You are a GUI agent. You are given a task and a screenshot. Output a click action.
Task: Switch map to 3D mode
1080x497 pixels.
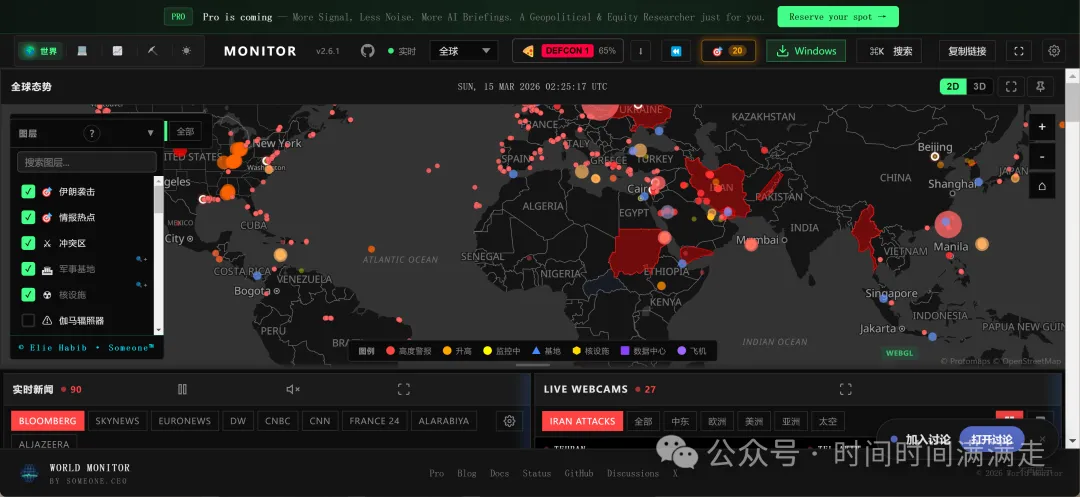pyautogui.click(x=979, y=87)
